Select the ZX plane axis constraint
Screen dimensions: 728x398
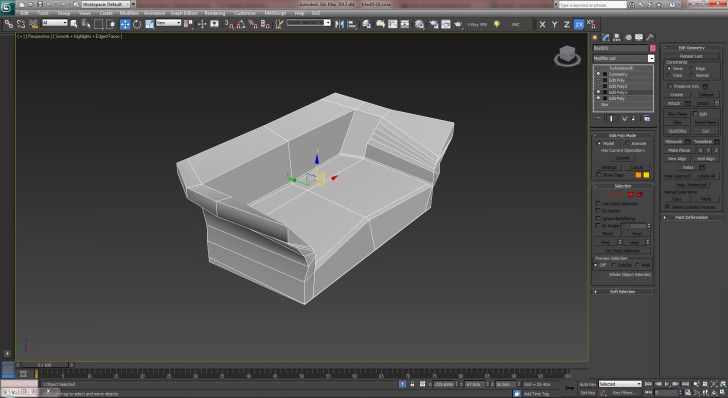pos(578,24)
